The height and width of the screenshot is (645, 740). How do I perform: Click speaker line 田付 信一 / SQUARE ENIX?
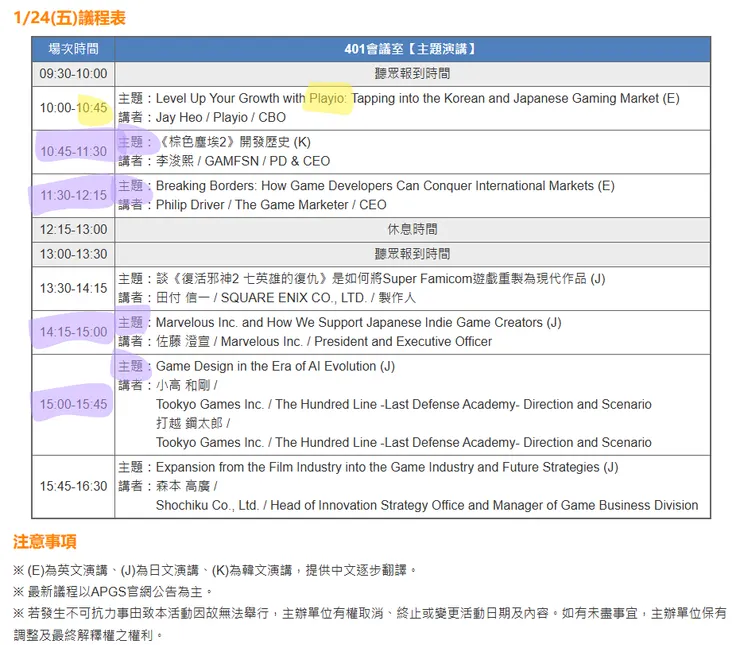tap(267, 298)
